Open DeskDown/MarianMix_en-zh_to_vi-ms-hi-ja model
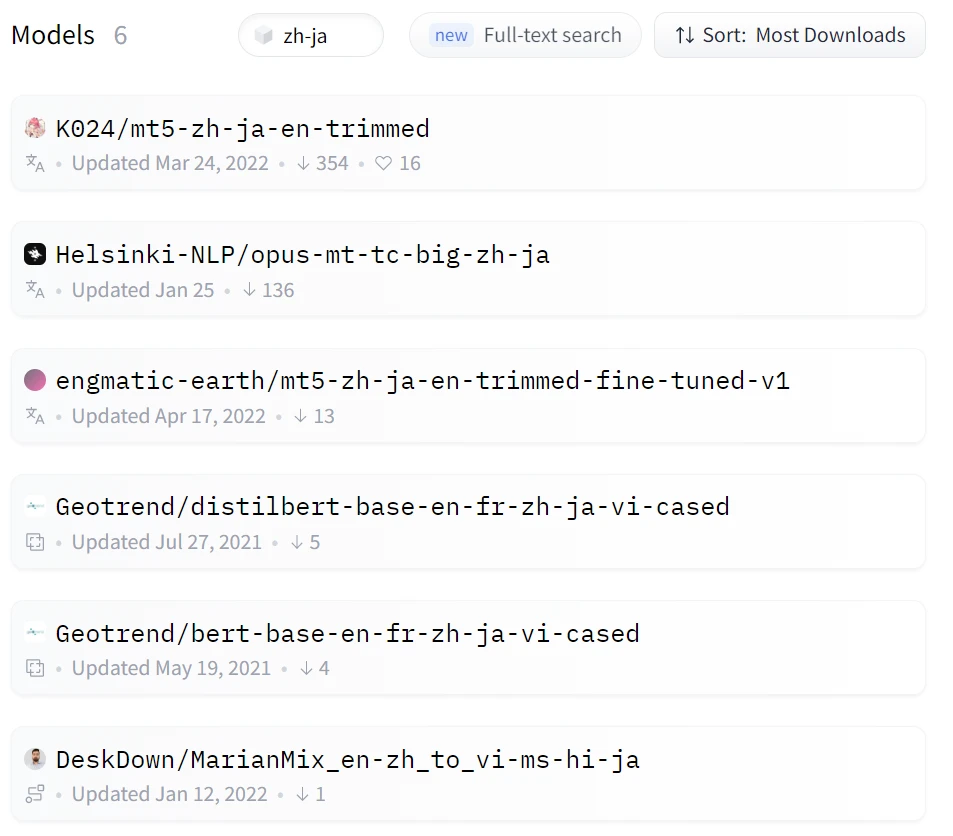Image resolution: width=953 pixels, height=836 pixels. pyautogui.click(x=348, y=758)
